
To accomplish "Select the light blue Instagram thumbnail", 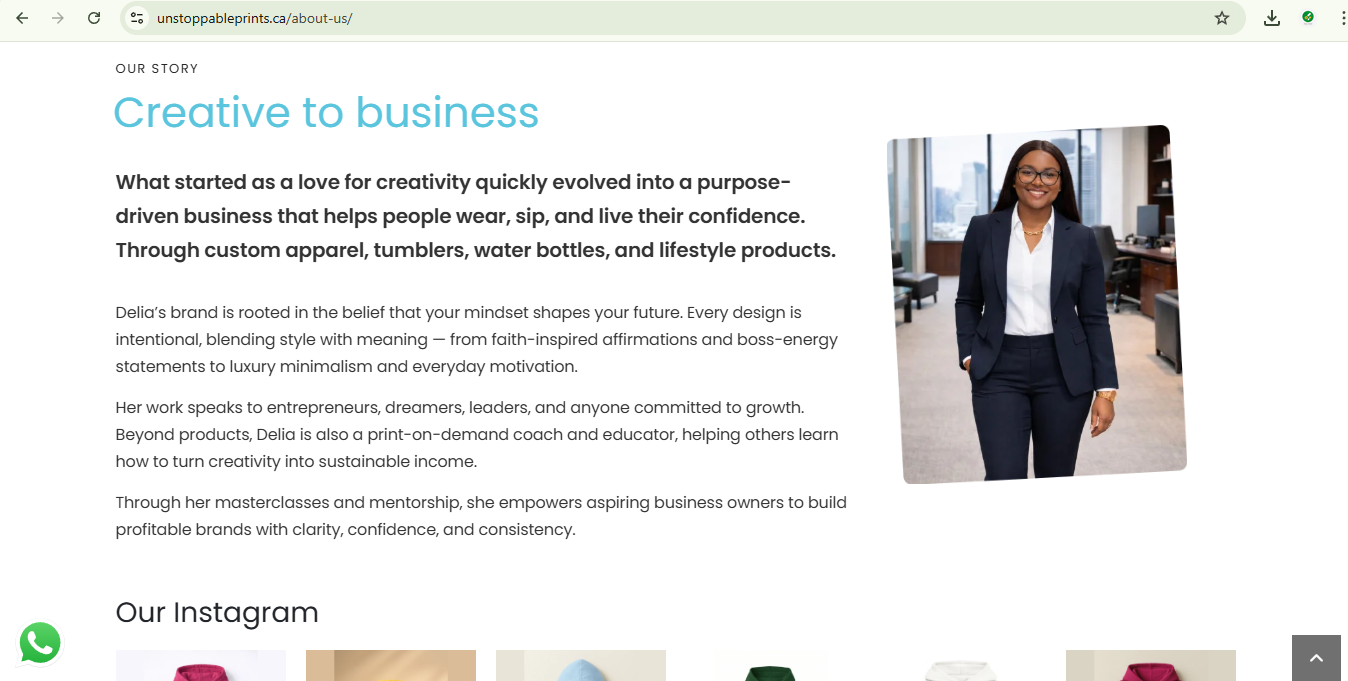I will 581,666.
